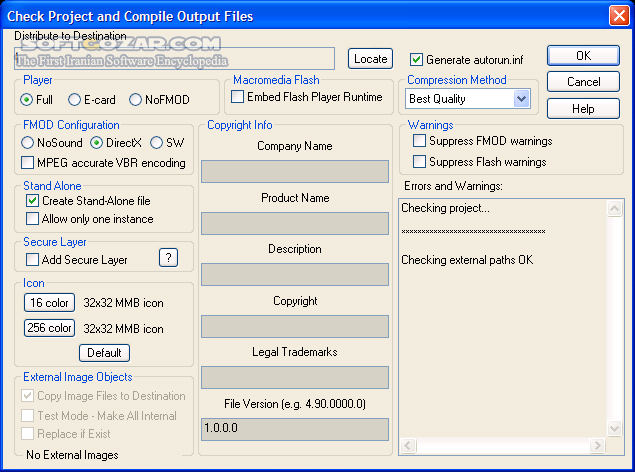Click the errors list scroll right arrow
The image size is (635, 472).
pos(597,446)
